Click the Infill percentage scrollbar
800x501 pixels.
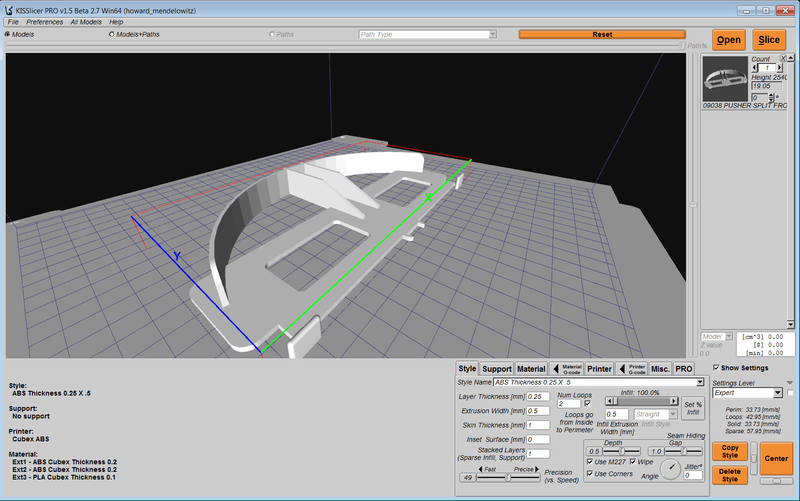tap(641, 401)
